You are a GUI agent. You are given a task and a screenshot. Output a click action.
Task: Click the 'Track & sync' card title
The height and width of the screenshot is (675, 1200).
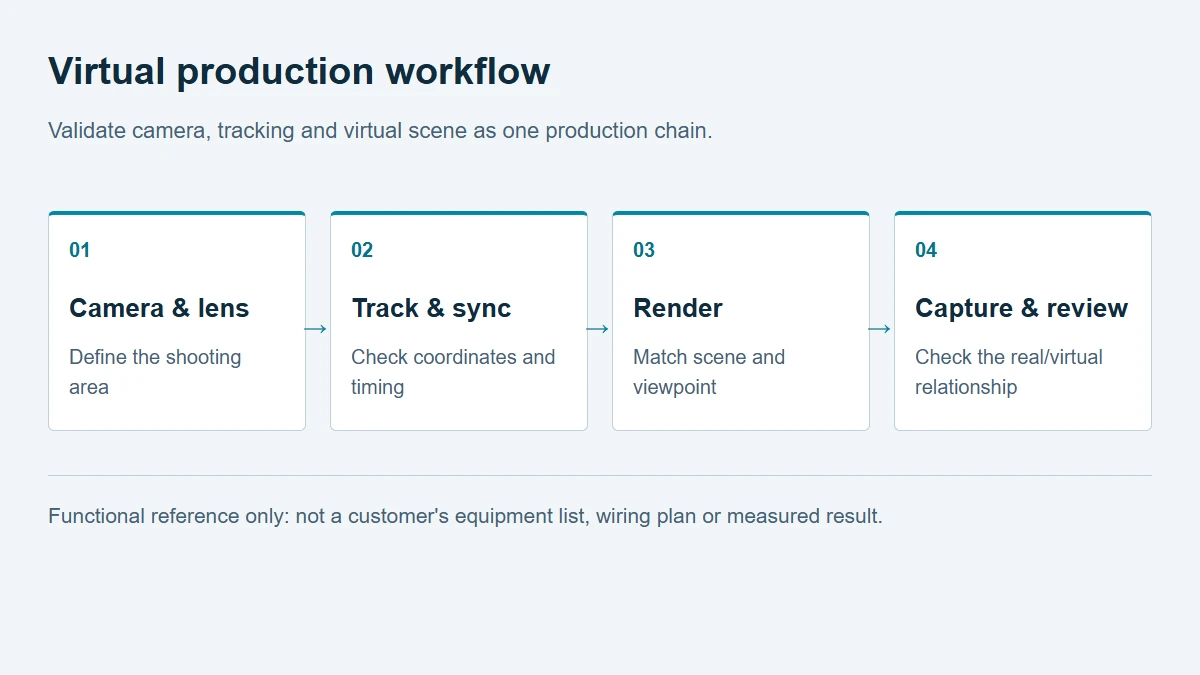pyautogui.click(x=431, y=308)
